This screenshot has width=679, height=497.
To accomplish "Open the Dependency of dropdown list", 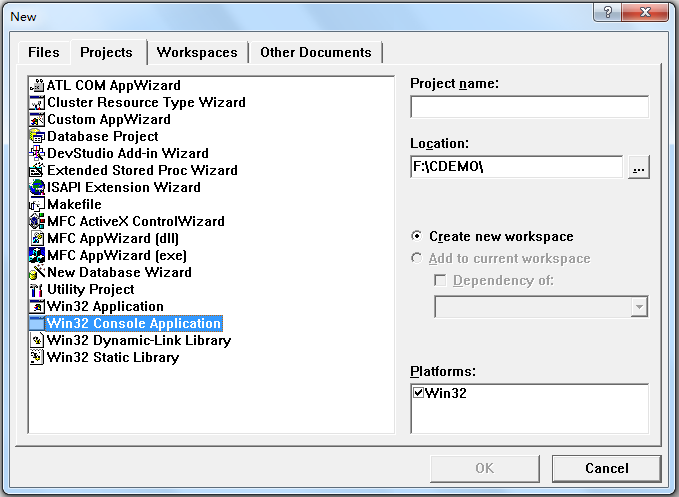I will point(639,307).
